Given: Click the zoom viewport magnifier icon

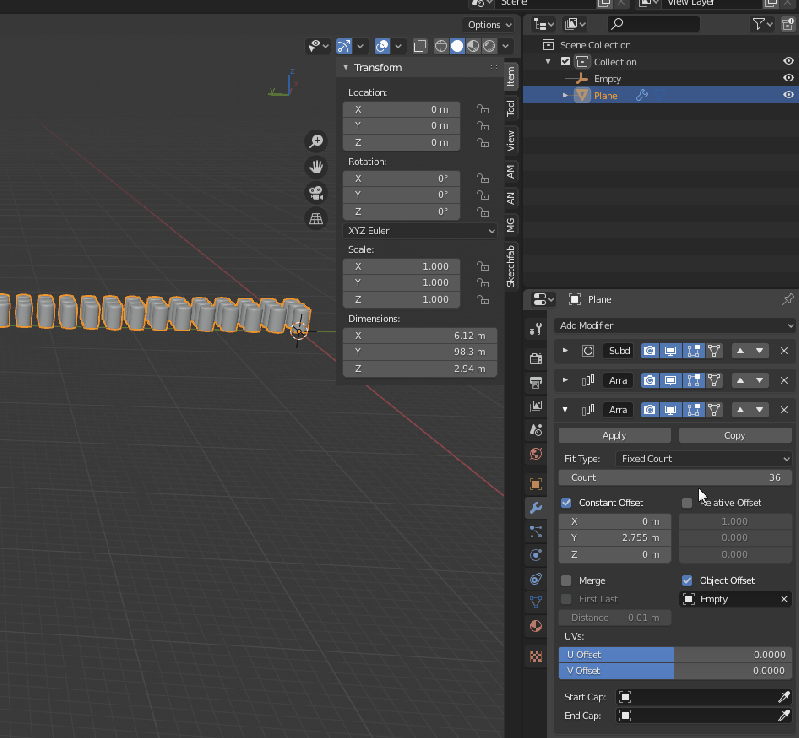Looking at the screenshot, I should 316,141.
